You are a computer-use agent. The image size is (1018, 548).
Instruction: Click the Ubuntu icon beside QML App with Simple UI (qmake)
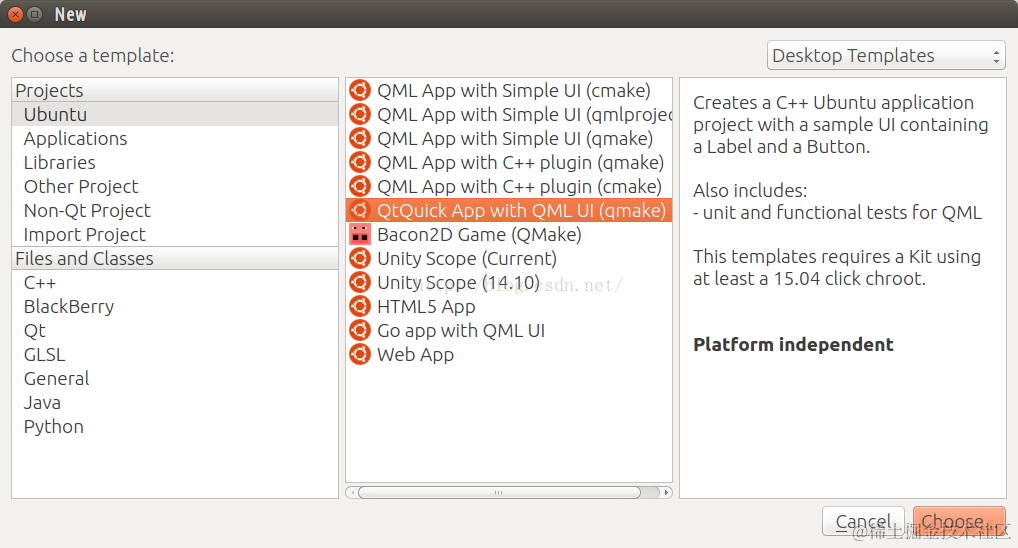(x=360, y=138)
